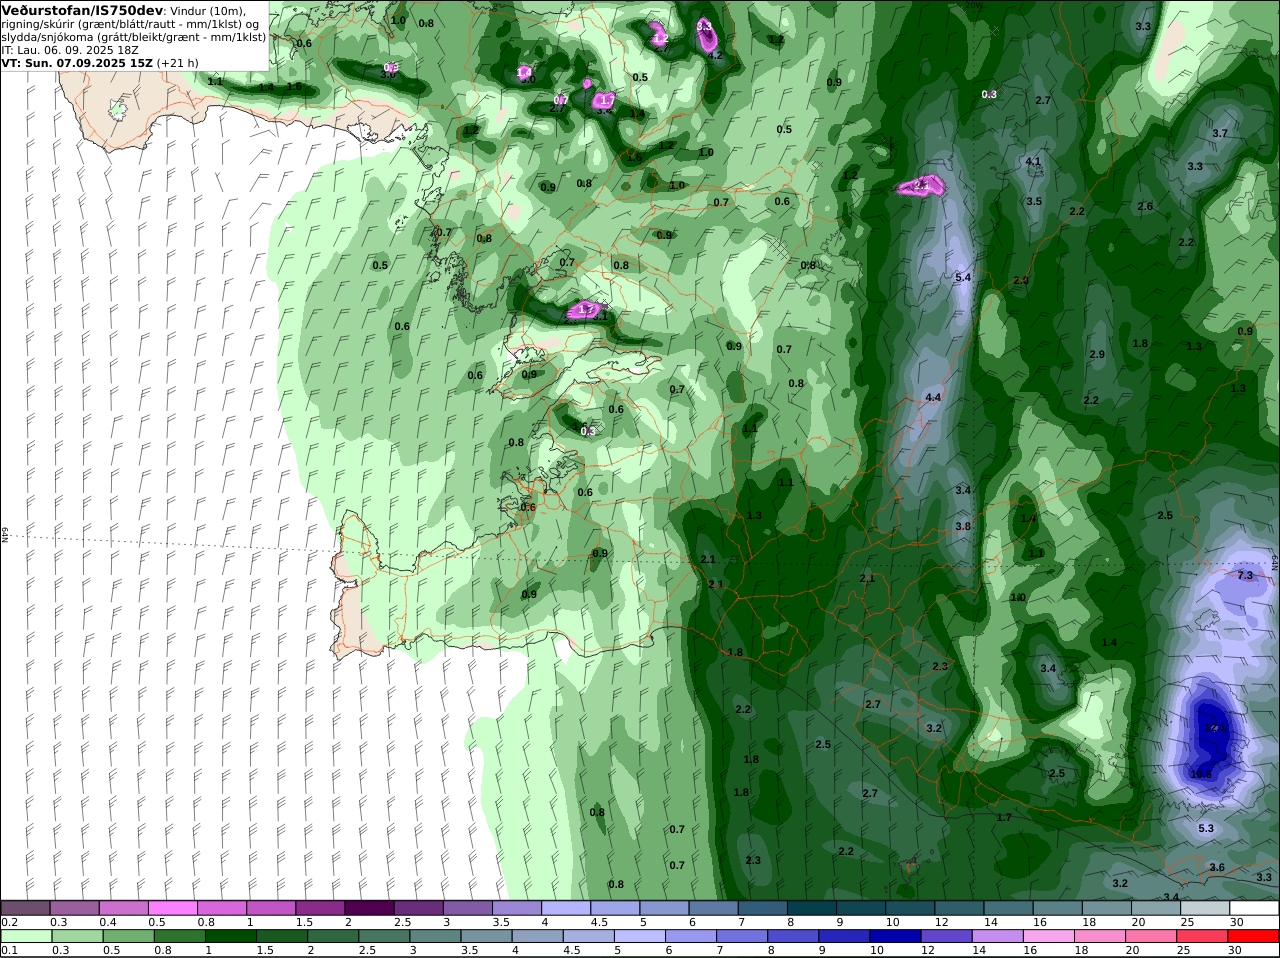Screen dimensions: 1280x958
Task: Select the valid time VT: Sun. 07.09.2025 15Z
Action: tap(78, 62)
